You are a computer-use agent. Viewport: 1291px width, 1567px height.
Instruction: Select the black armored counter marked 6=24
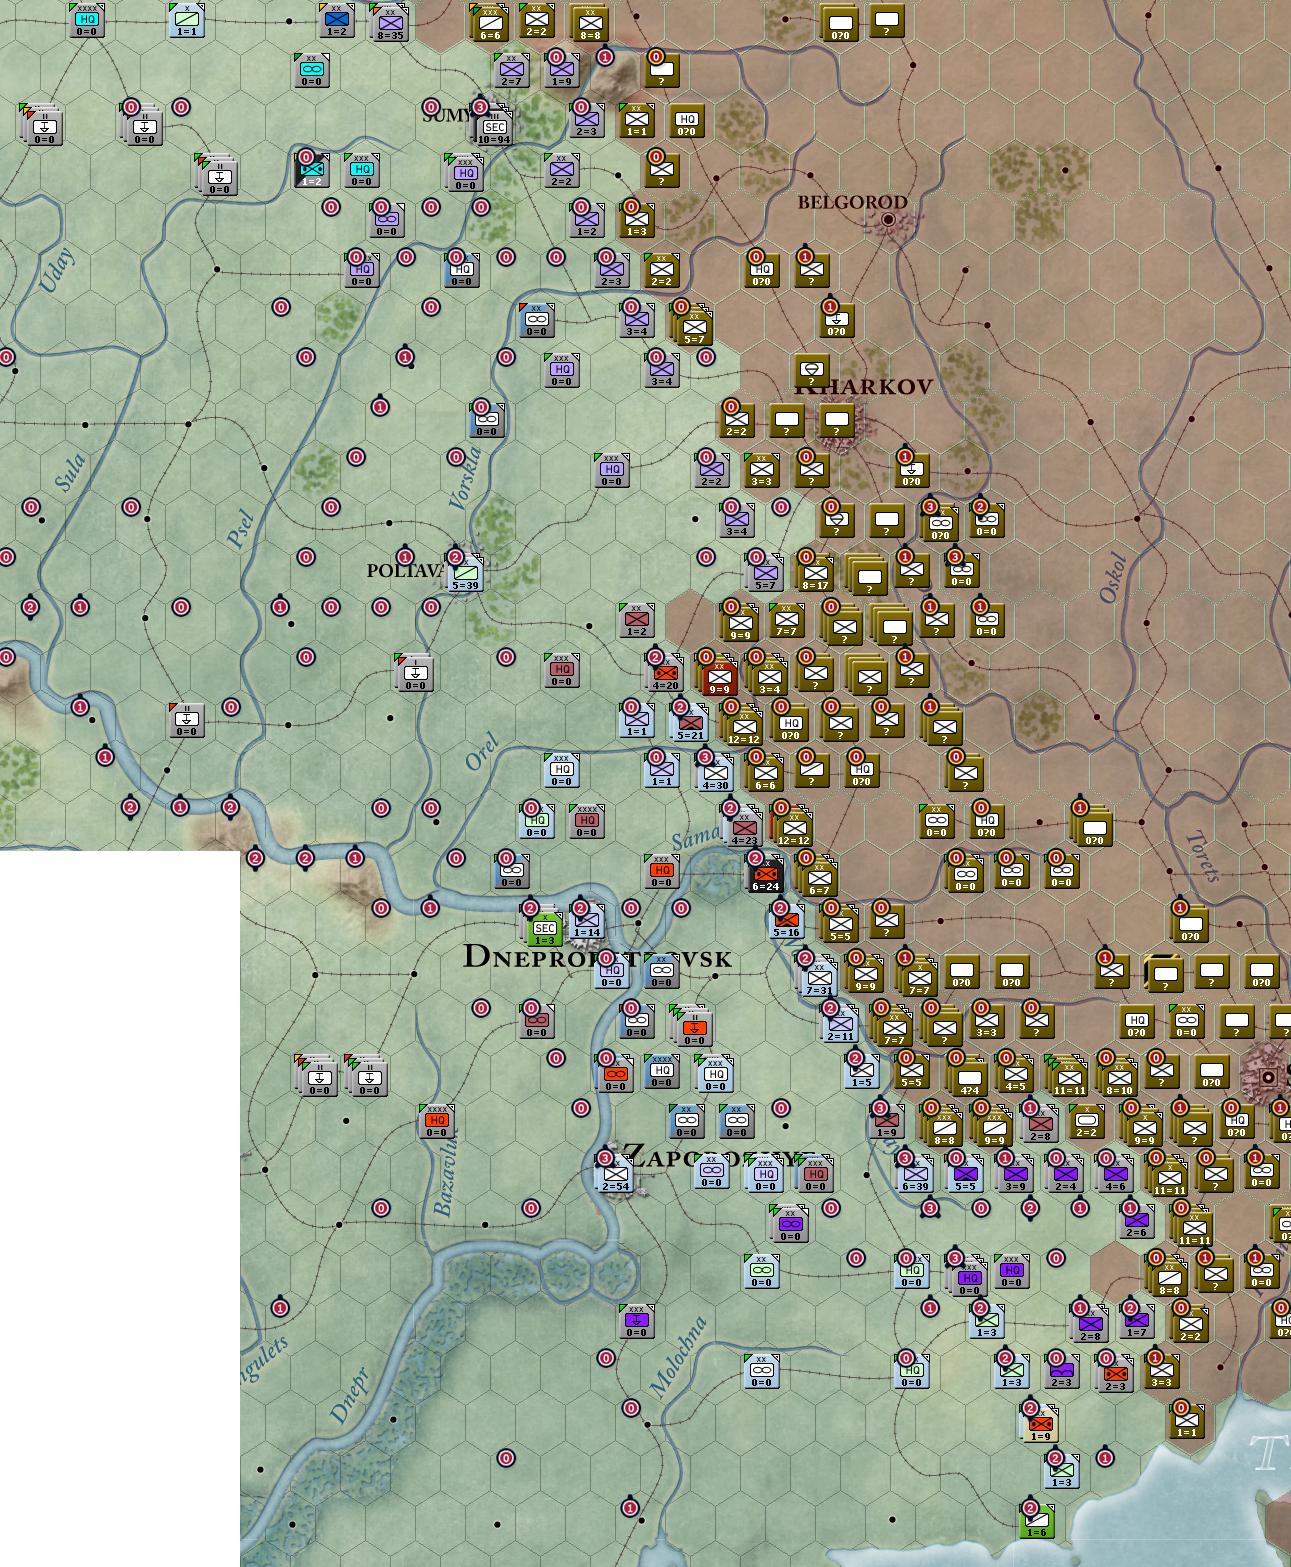click(x=765, y=875)
